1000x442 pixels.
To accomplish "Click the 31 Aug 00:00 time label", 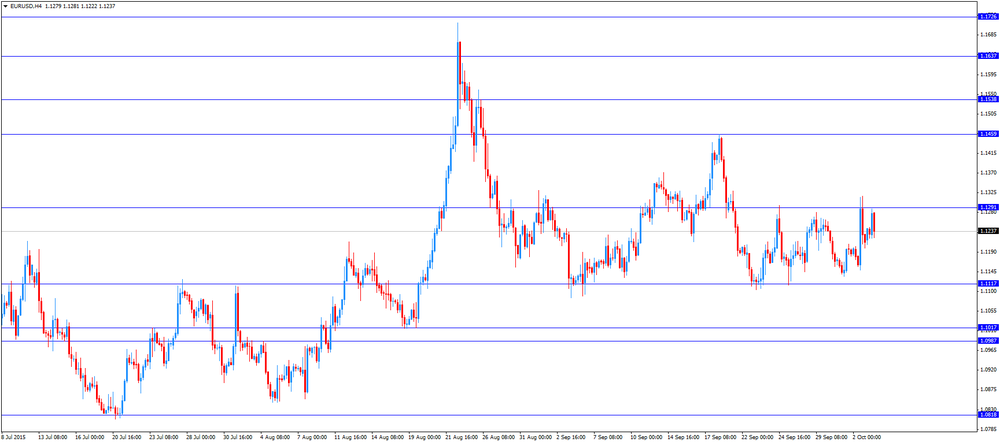I will coord(534,438).
